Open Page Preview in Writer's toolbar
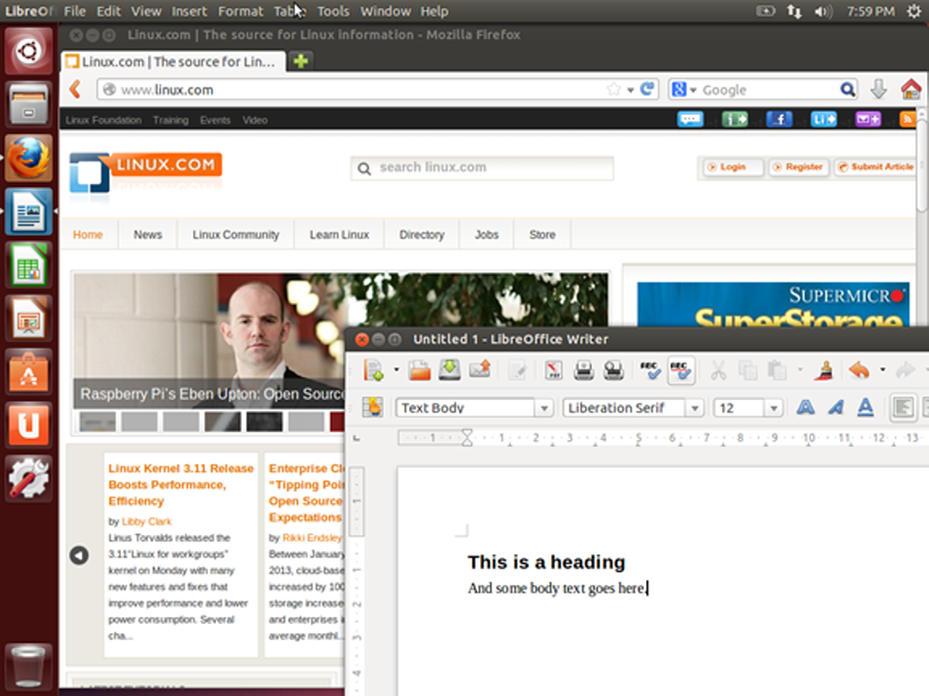Screen dimensions: 929x696 click(613, 371)
